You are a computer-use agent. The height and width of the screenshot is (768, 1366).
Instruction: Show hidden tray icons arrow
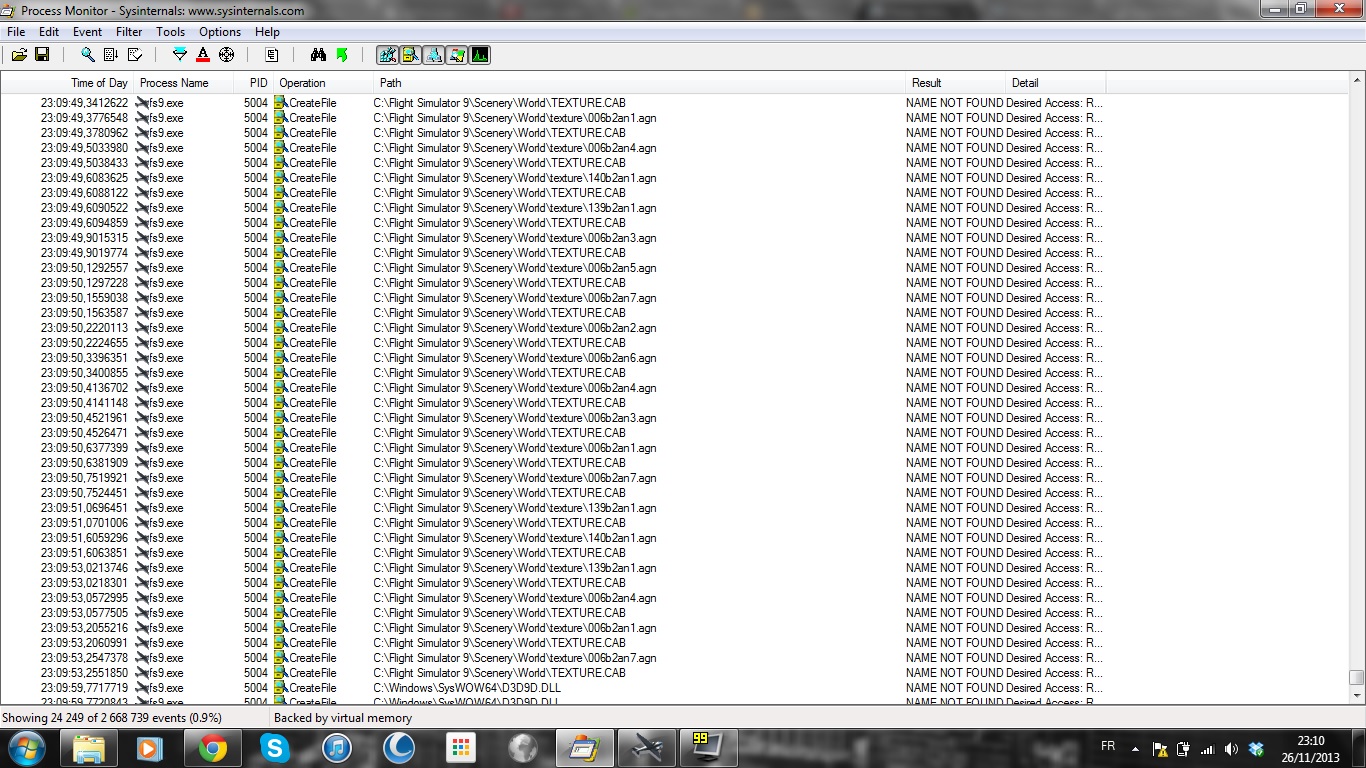tap(1135, 748)
